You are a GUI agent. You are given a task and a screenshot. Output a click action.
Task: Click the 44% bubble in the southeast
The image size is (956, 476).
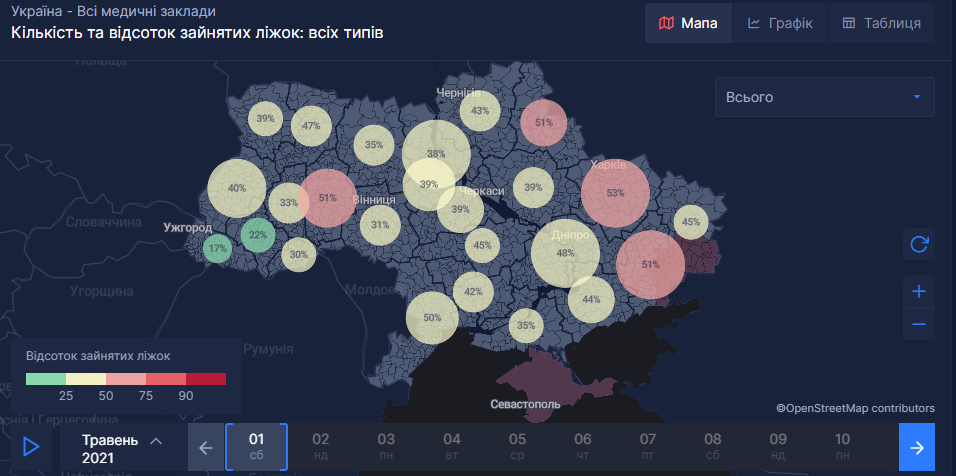pos(591,300)
